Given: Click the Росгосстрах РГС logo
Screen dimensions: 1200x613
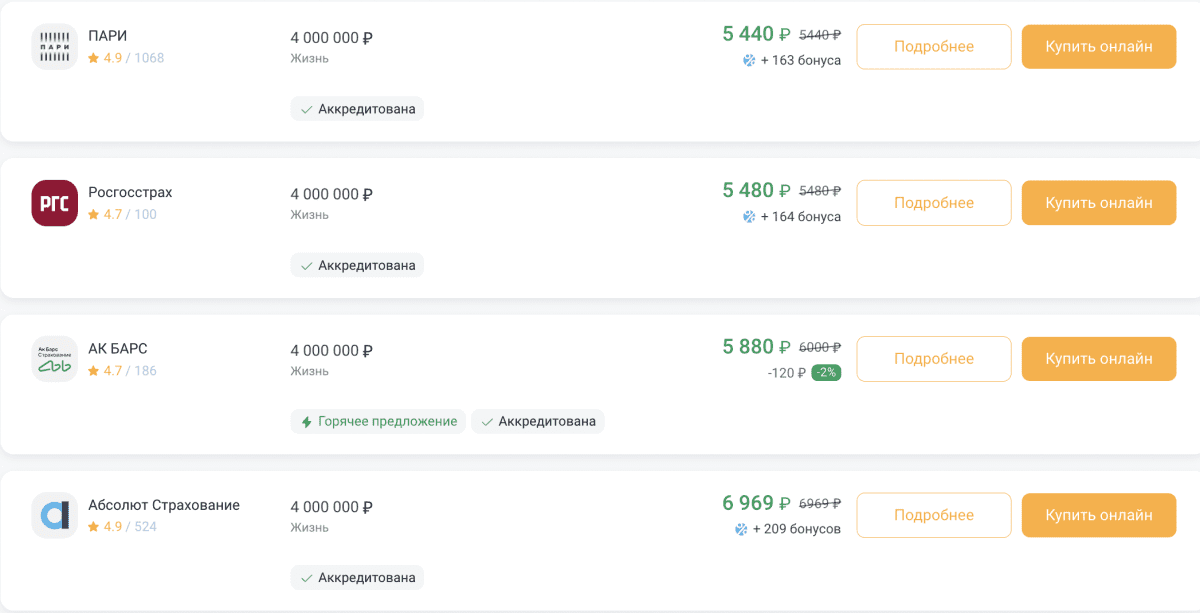Looking at the screenshot, I should (55, 203).
